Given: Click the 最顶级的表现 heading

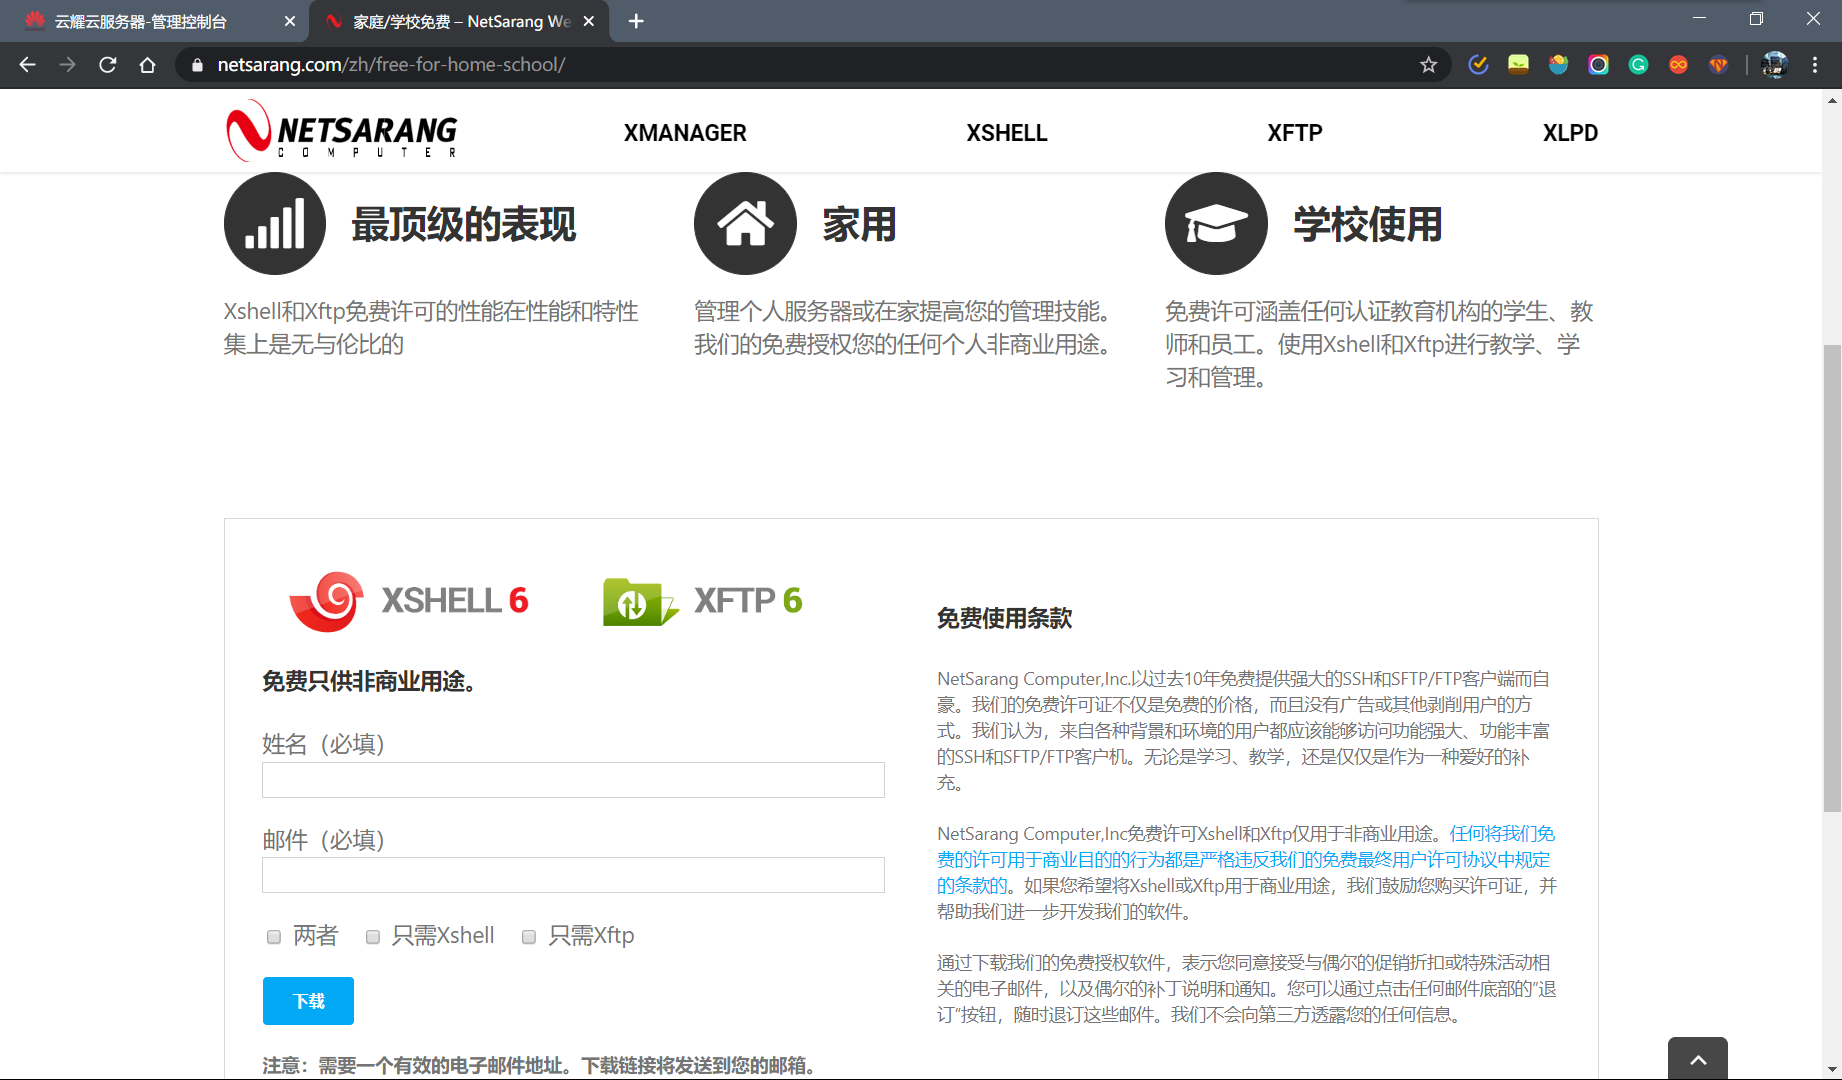Looking at the screenshot, I should pyautogui.click(x=464, y=225).
